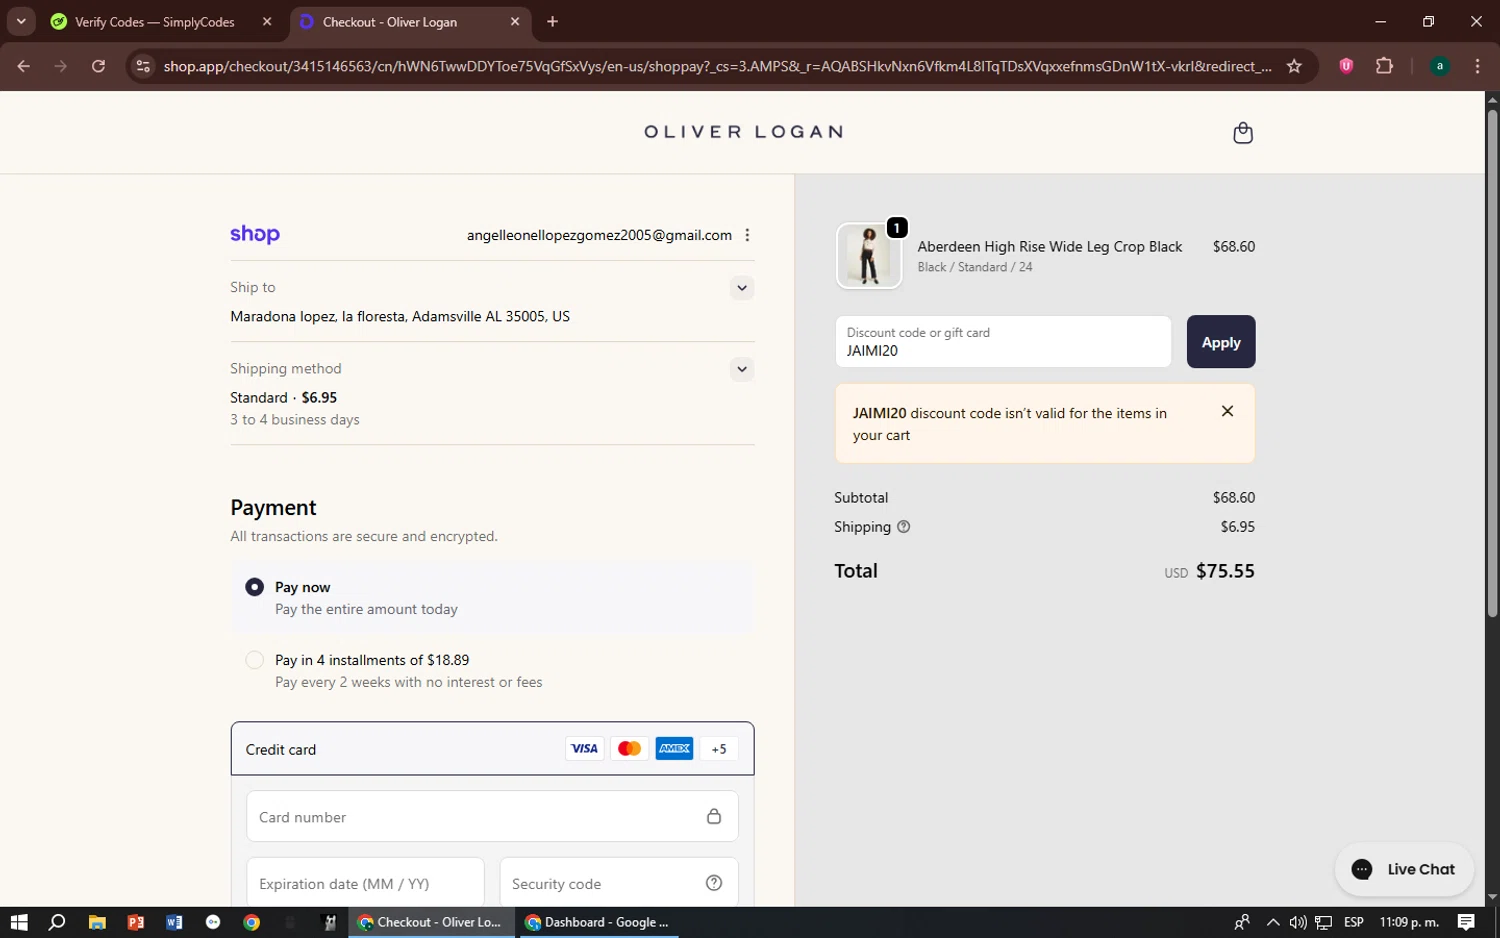1500x938 pixels.
Task: Click the shipping info help icon
Action: (903, 527)
